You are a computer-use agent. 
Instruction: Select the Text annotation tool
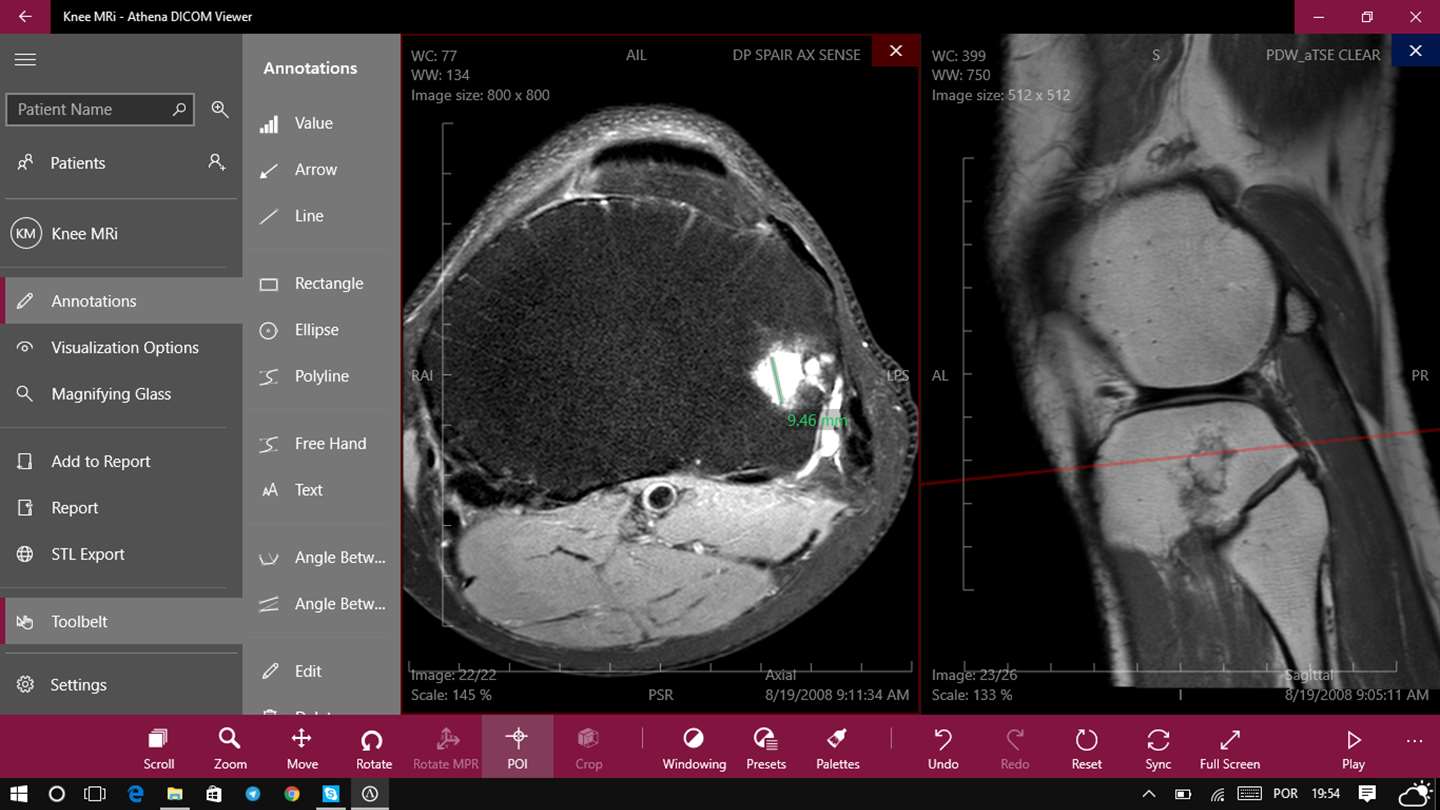click(x=321, y=490)
